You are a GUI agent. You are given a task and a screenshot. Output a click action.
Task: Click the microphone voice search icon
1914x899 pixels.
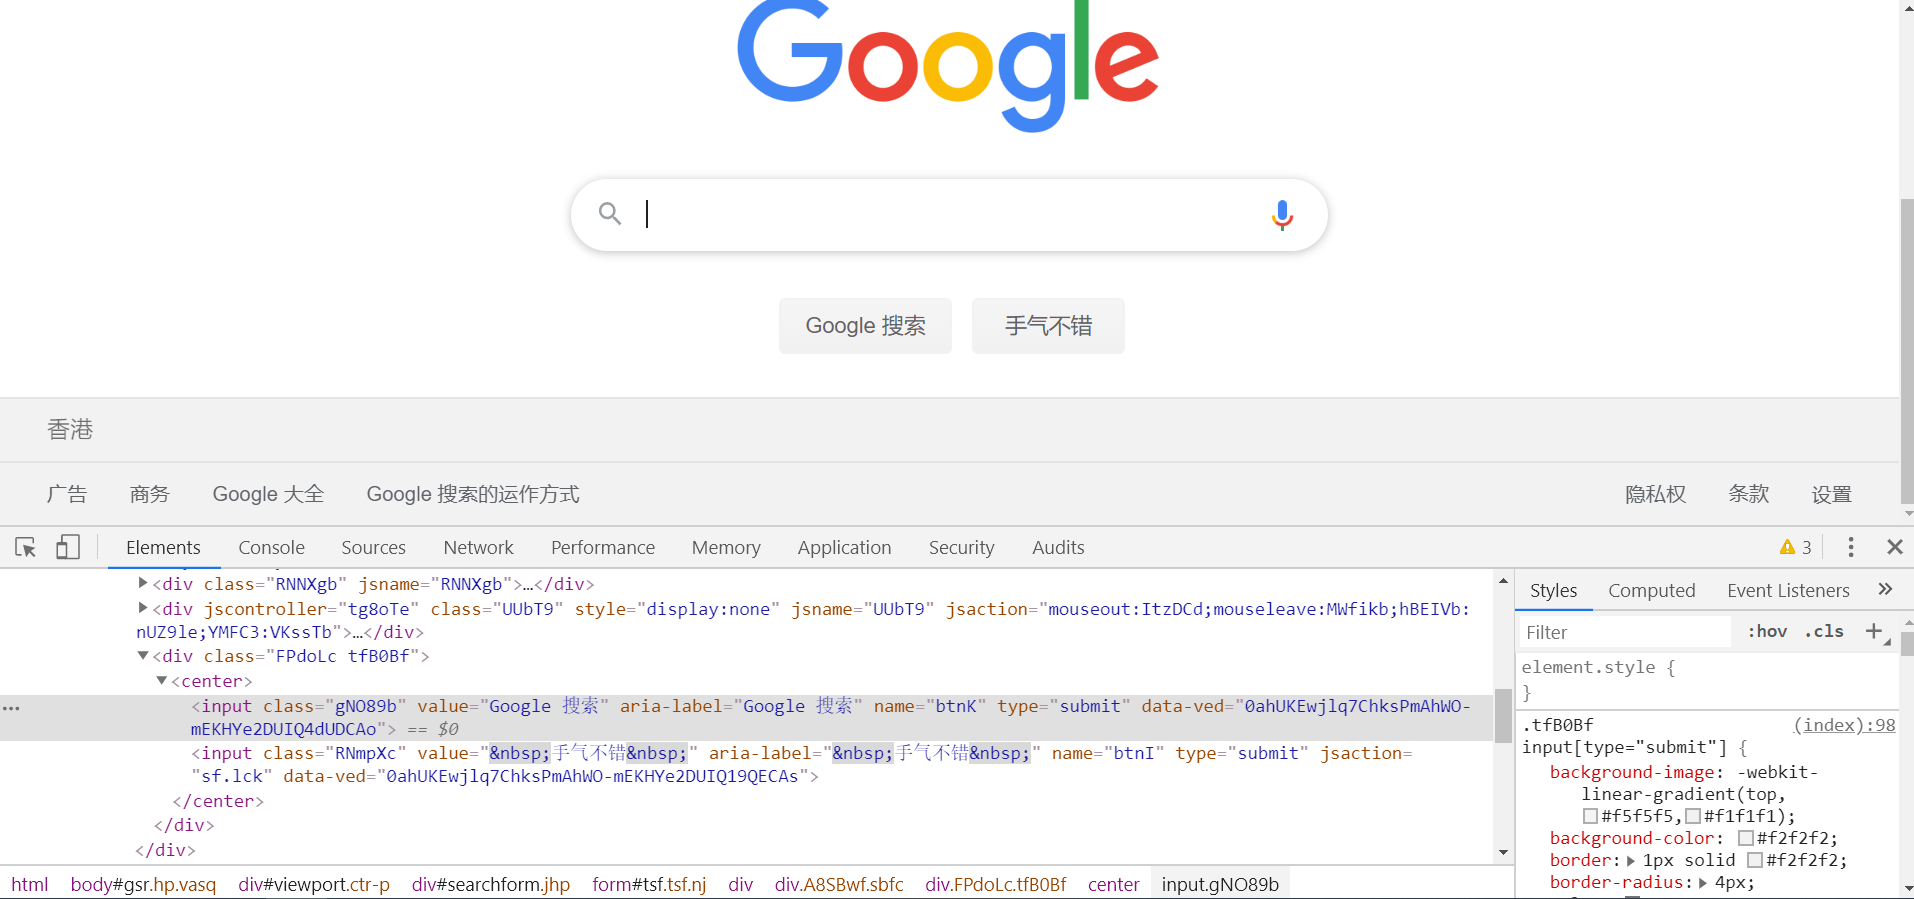click(x=1282, y=215)
